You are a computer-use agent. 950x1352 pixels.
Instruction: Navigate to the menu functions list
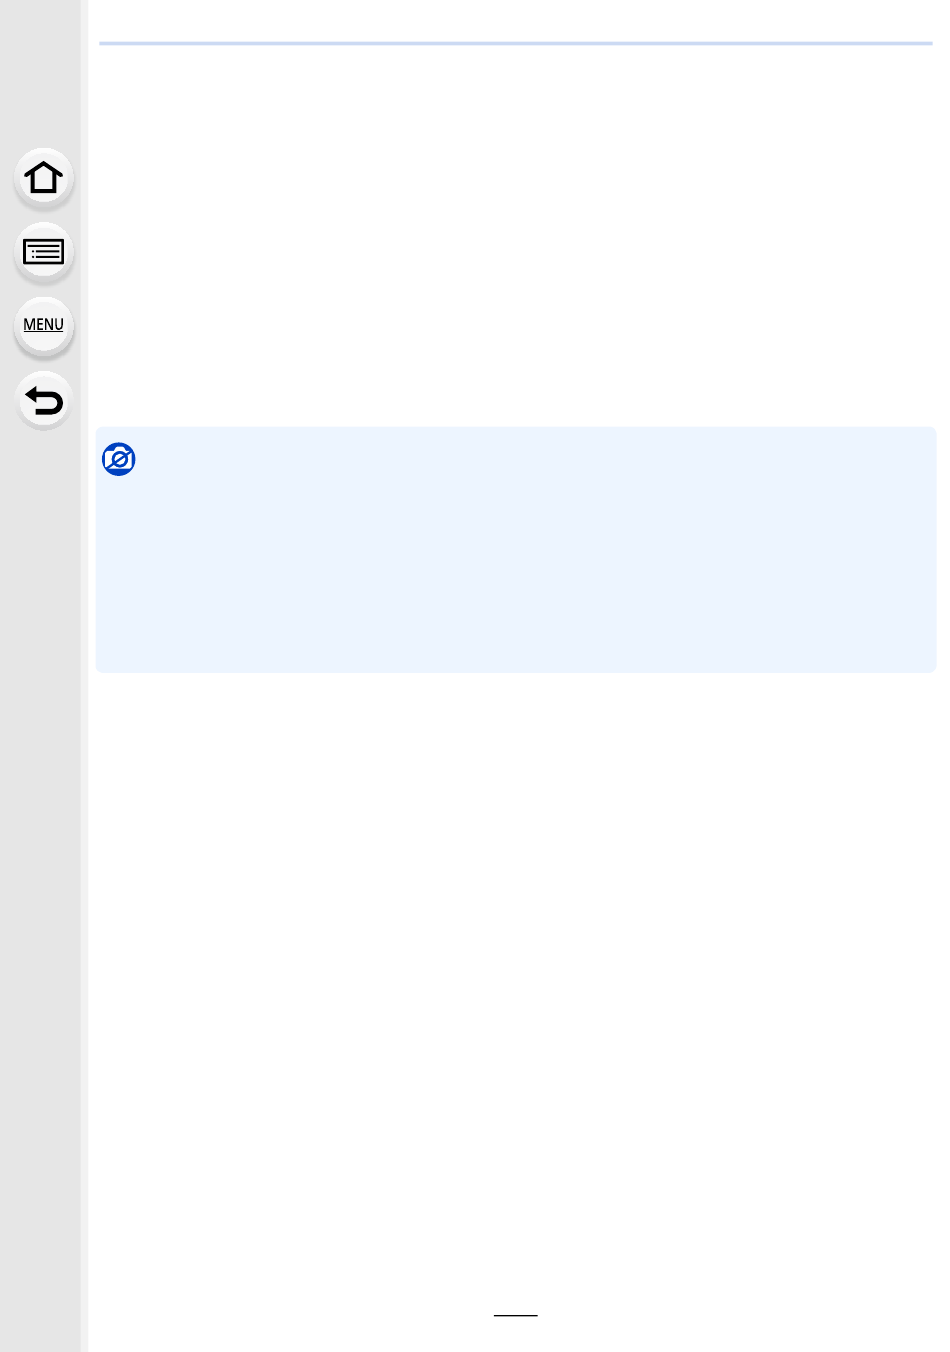[43, 326]
